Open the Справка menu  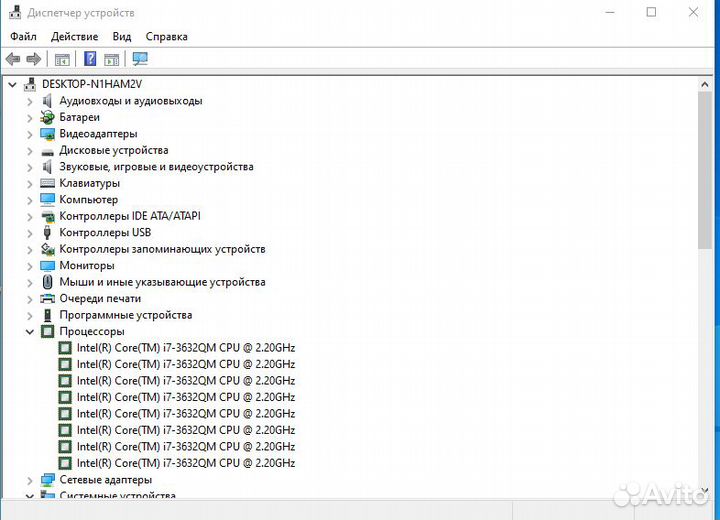pos(166,36)
